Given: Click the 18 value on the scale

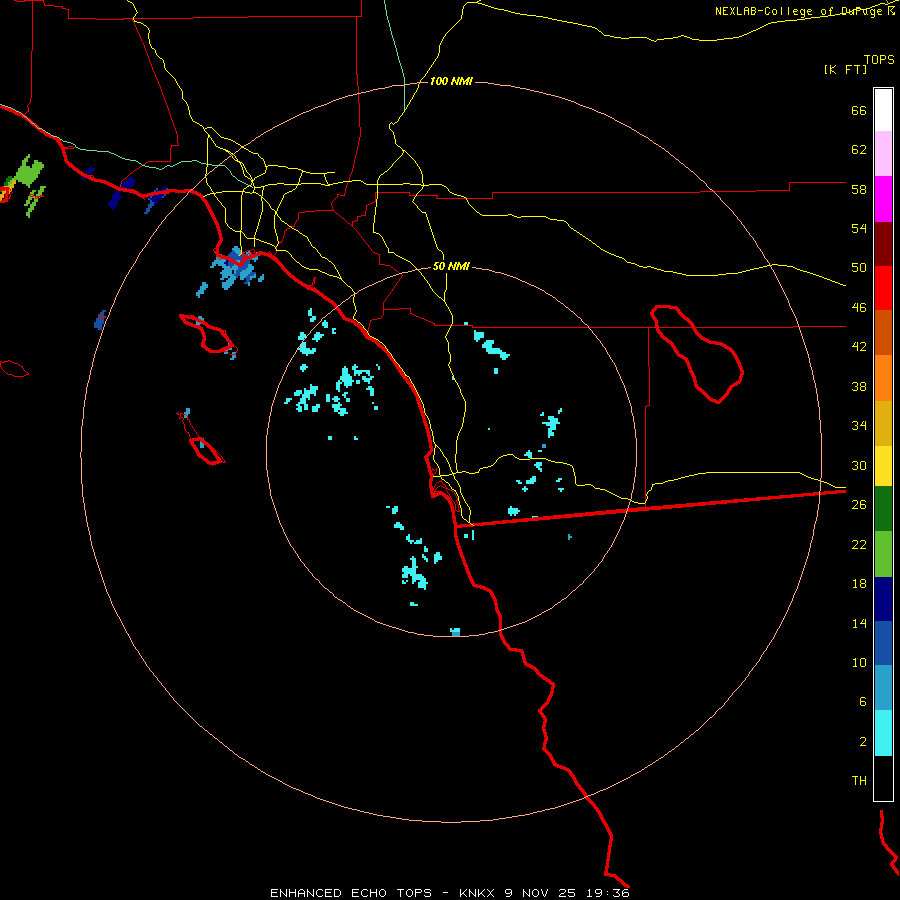Looking at the screenshot, I should coord(859,584).
